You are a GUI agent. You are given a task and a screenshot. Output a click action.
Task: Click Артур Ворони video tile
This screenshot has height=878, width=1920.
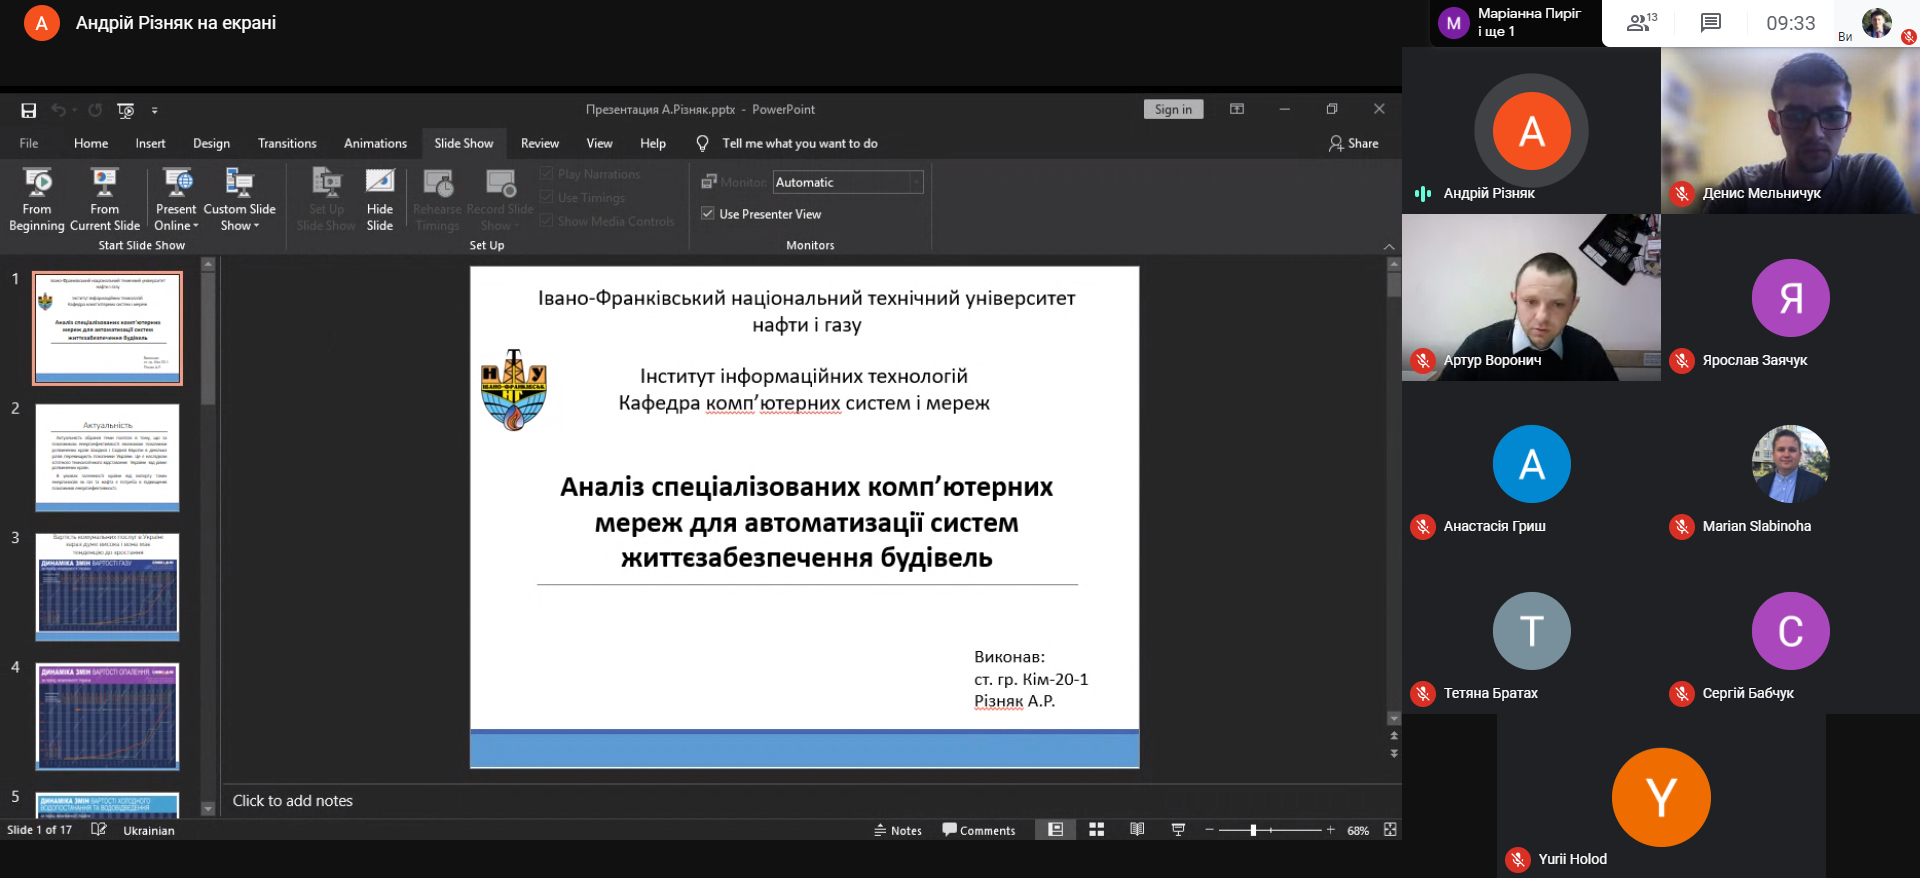point(1531,297)
